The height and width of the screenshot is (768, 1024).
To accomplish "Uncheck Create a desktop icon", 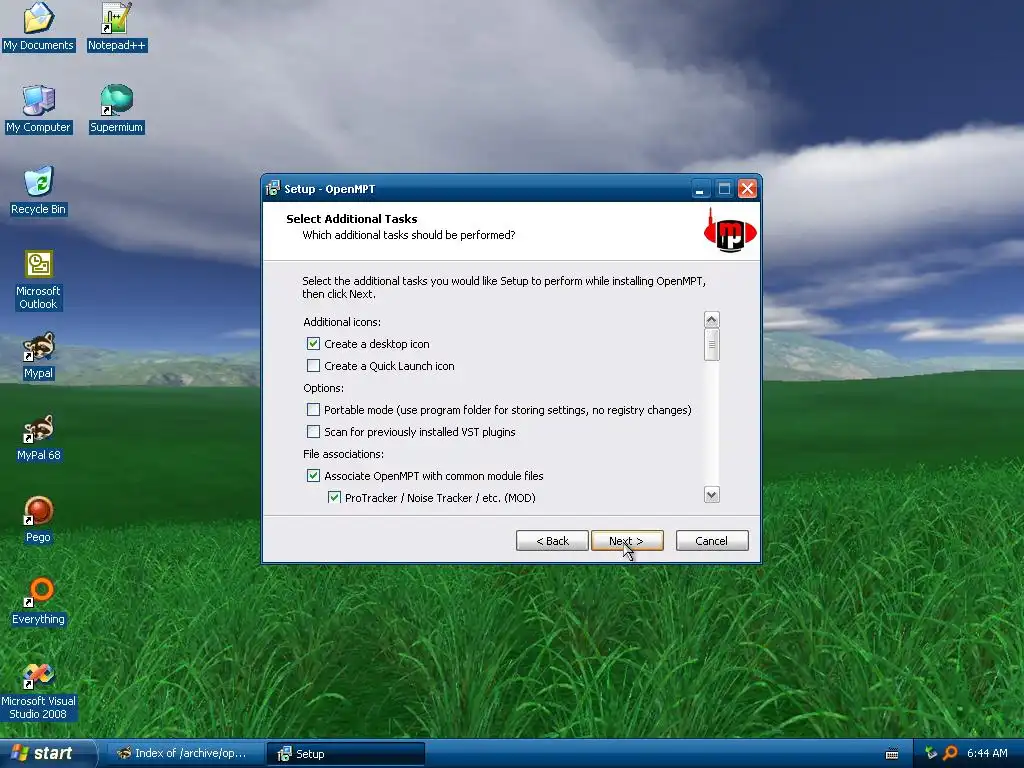I will (313, 344).
